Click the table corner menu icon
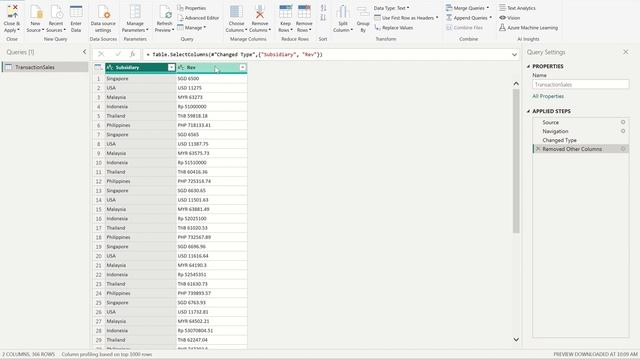 point(98,67)
